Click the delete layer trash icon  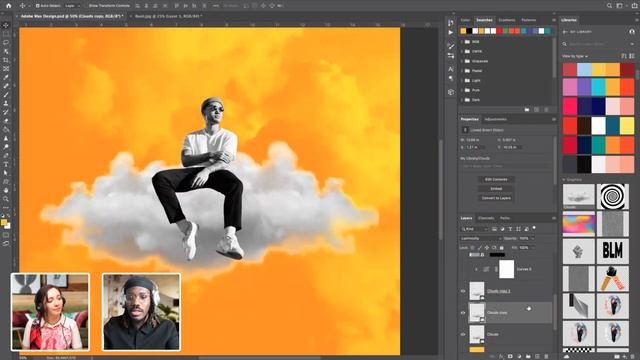click(546, 356)
